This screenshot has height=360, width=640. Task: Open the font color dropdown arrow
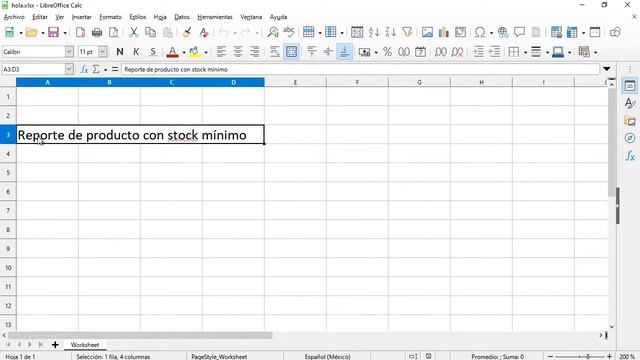tap(184, 52)
